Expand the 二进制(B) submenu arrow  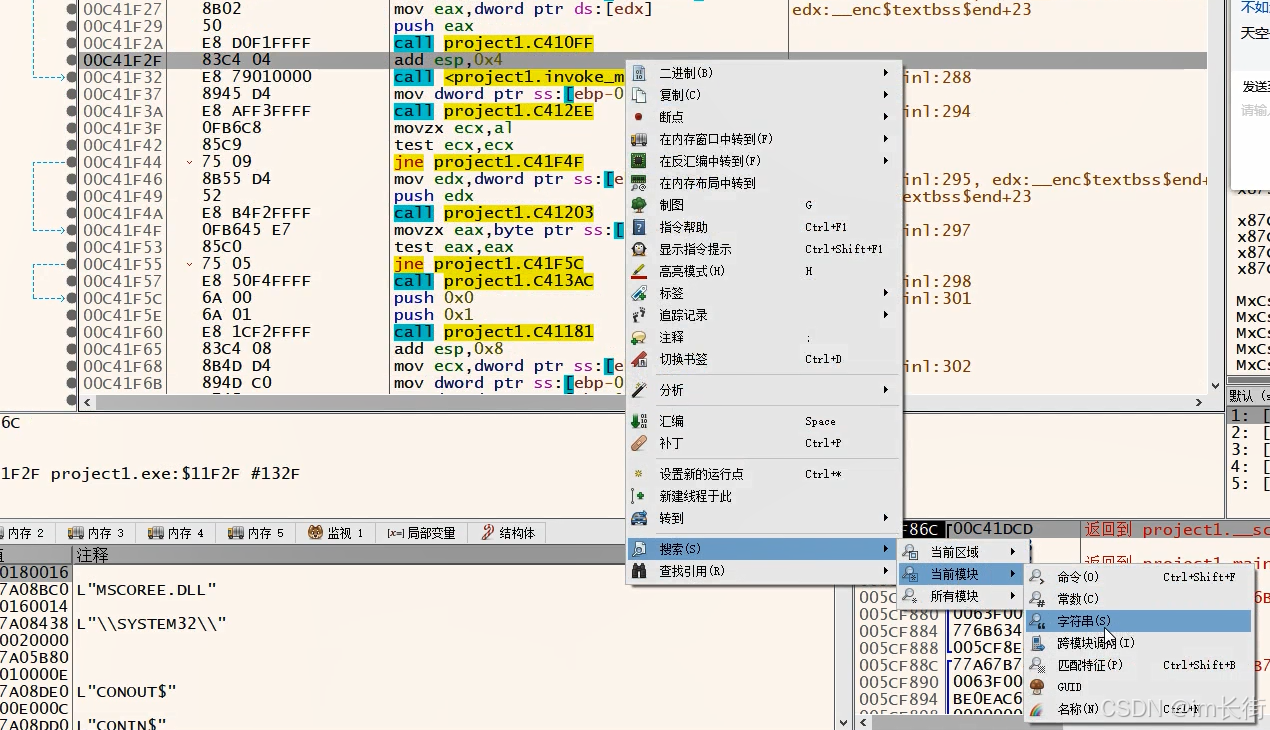886,73
